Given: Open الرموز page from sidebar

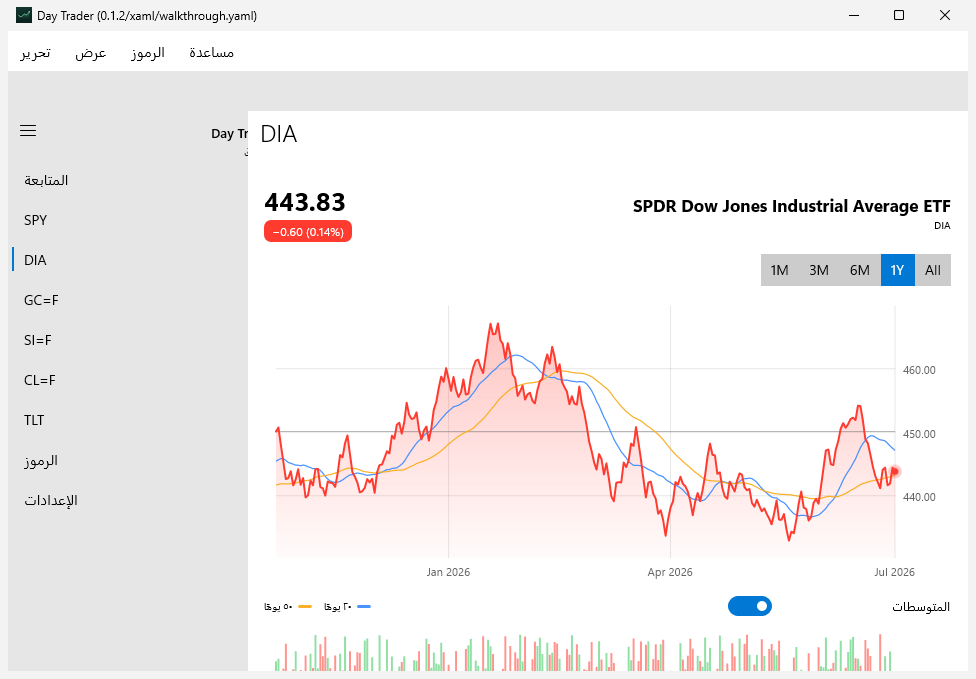Looking at the screenshot, I should (128, 461).
